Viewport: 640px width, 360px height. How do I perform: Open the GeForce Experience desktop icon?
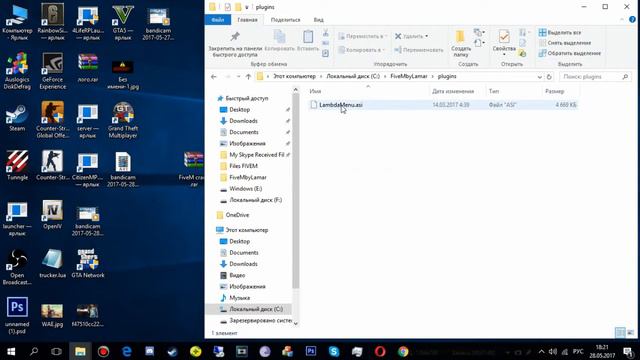[53, 71]
